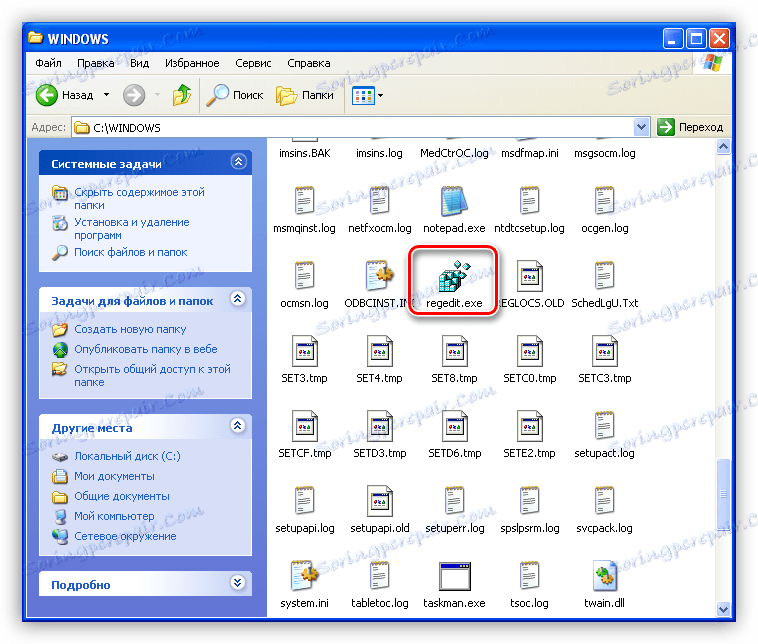Click Скрыть содержимое этой папки link
The height and width of the screenshot is (644, 758).
click(139, 198)
